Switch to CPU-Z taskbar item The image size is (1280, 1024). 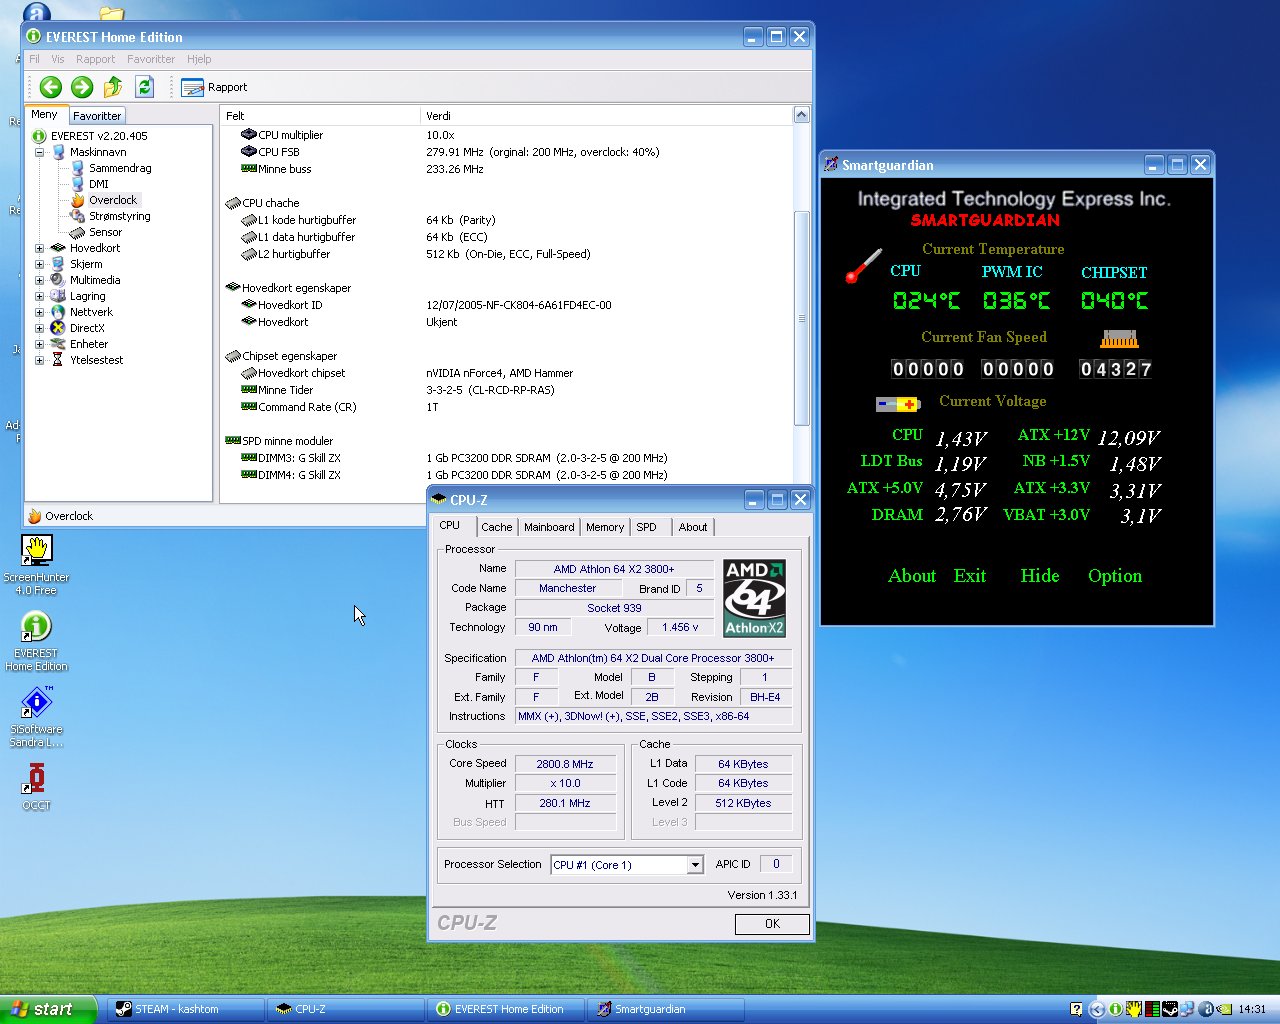pyautogui.click(x=346, y=1009)
